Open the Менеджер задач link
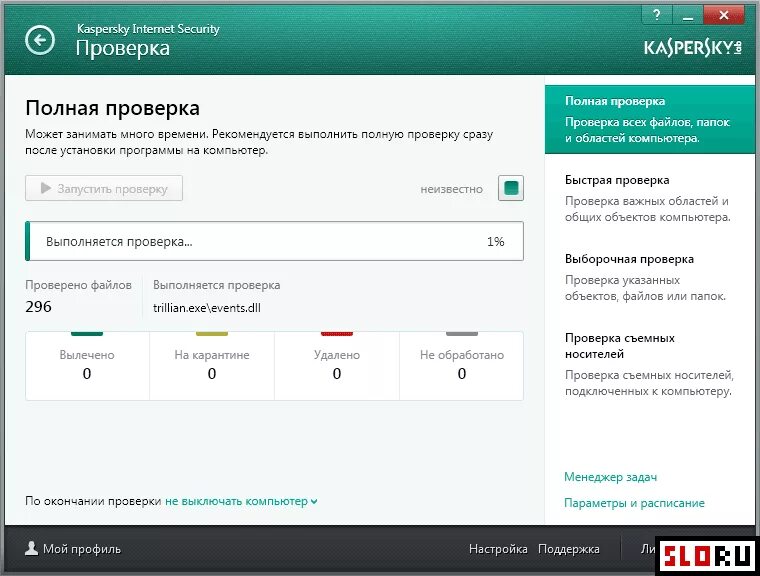The width and height of the screenshot is (760, 576). 610,477
